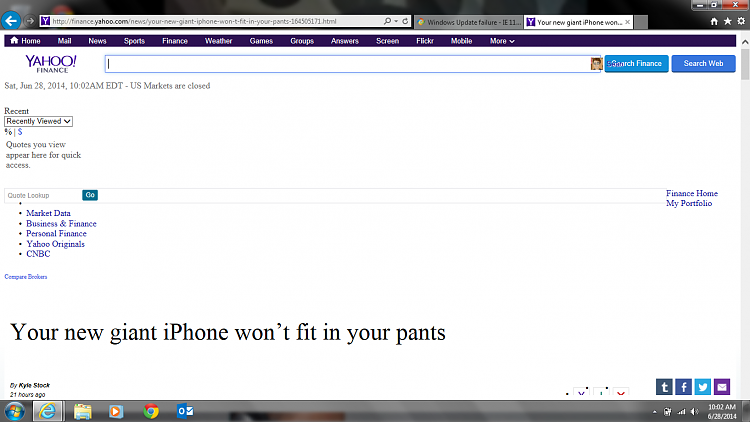Open Screen in the Yahoo navbar
This screenshot has width=750, height=422.
pyautogui.click(x=387, y=41)
